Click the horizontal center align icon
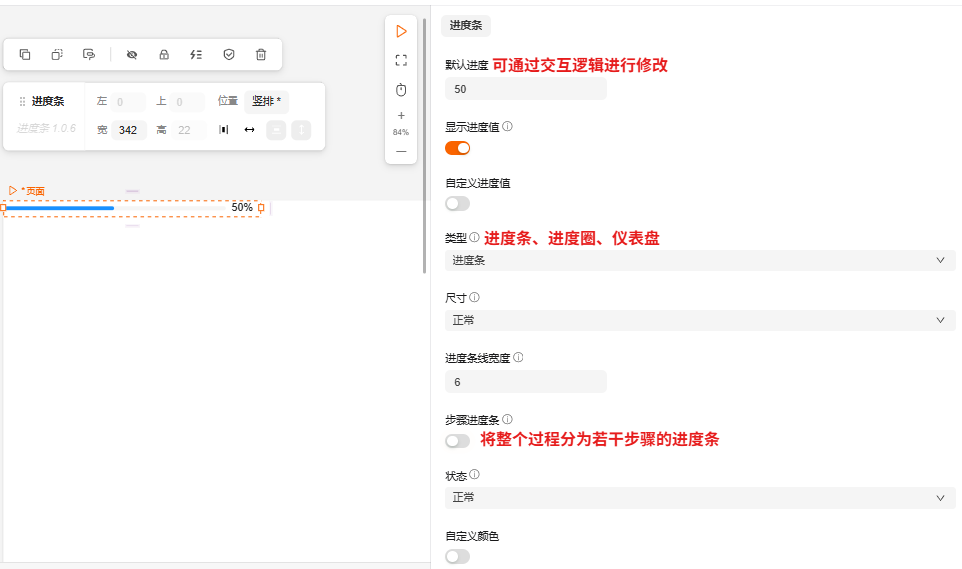The height and width of the screenshot is (569, 962). click(224, 130)
